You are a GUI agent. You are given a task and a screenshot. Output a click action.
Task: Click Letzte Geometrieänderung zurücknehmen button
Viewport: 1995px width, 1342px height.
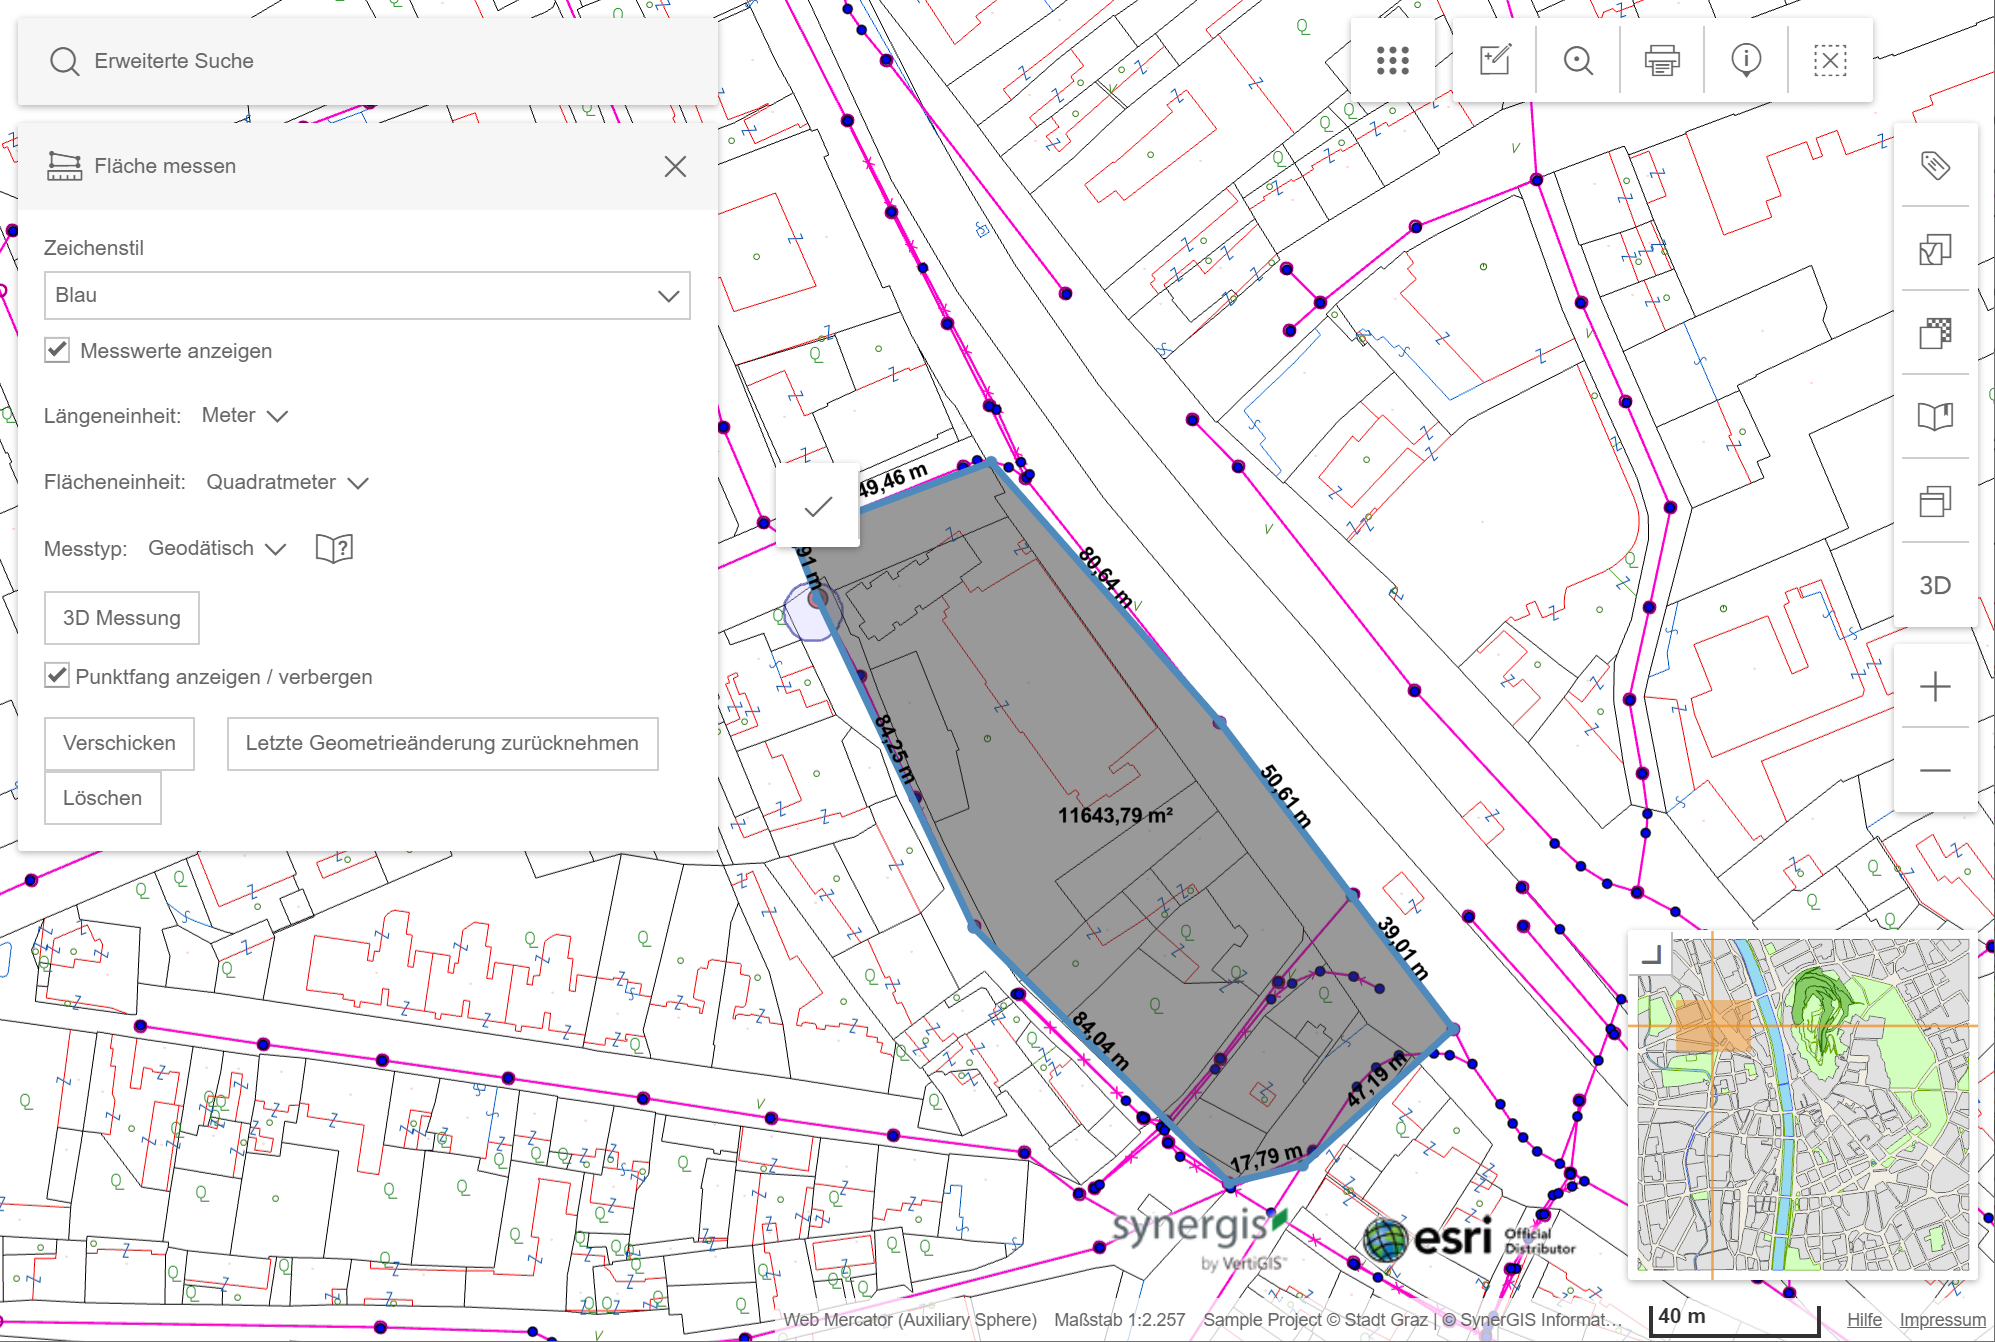[442, 743]
